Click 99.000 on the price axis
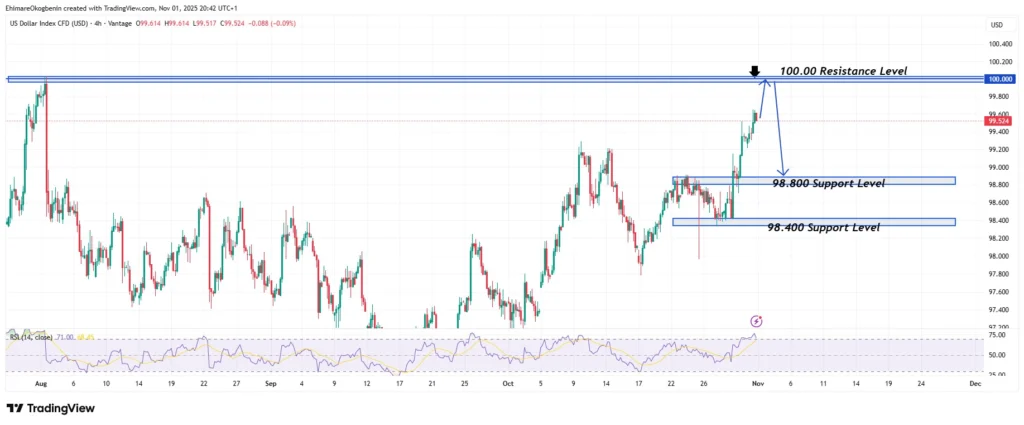The height and width of the screenshot is (425, 1024). tap(997, 167)
